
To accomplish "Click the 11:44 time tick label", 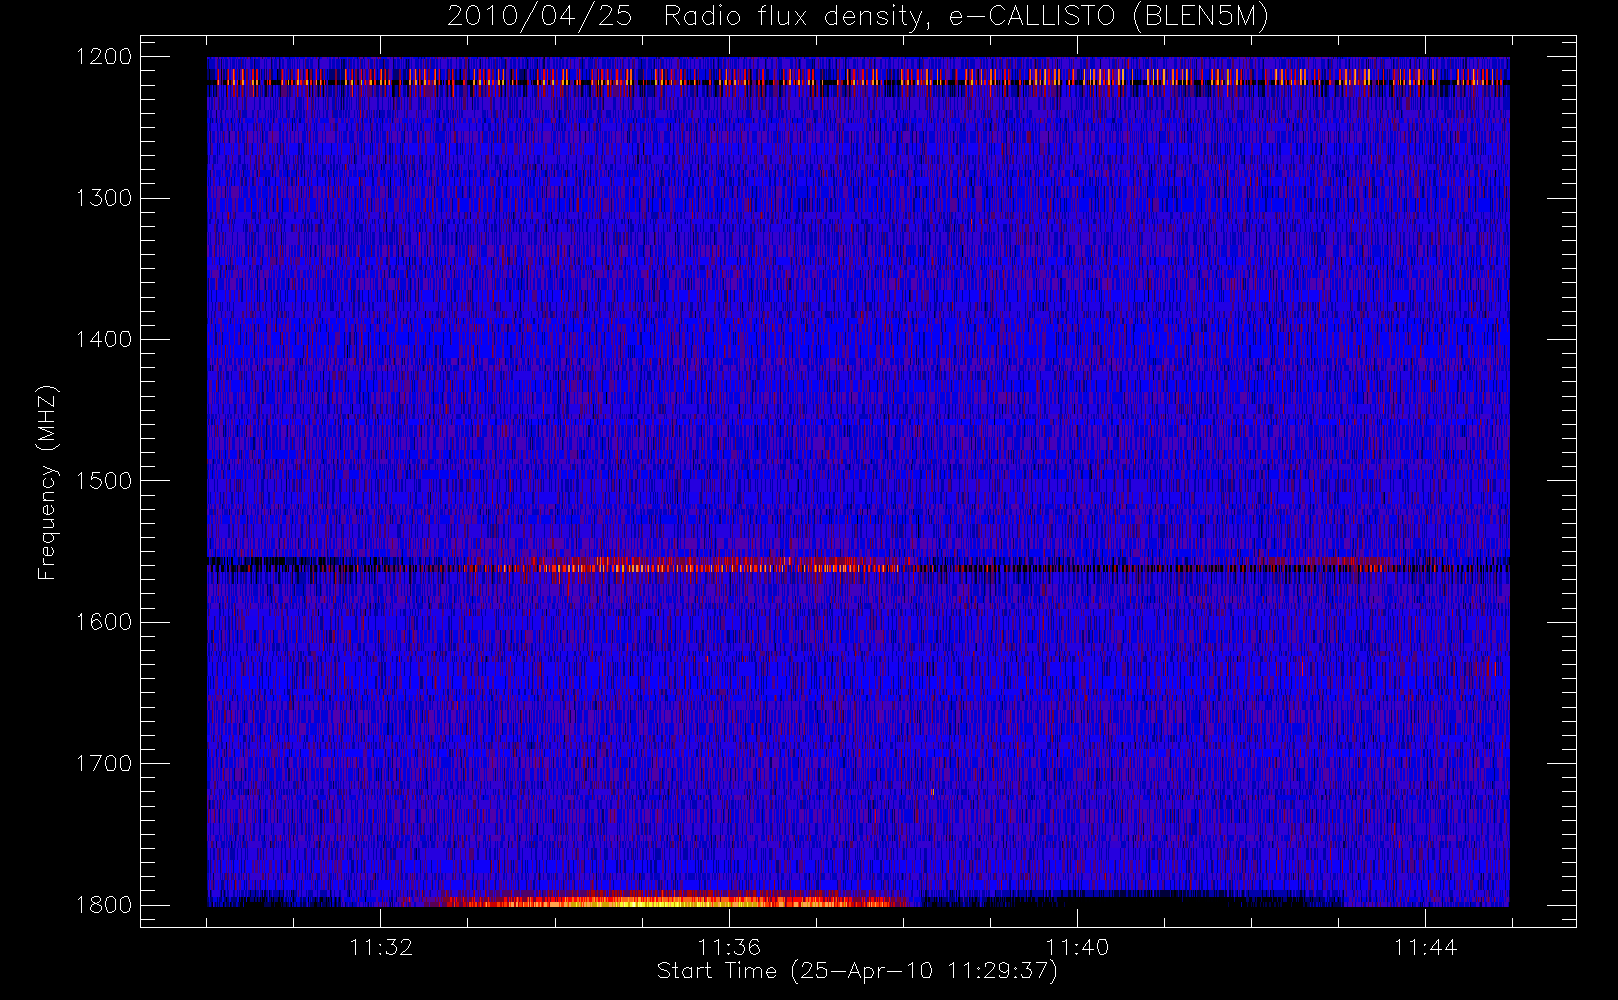I will tap(1425, 947).
